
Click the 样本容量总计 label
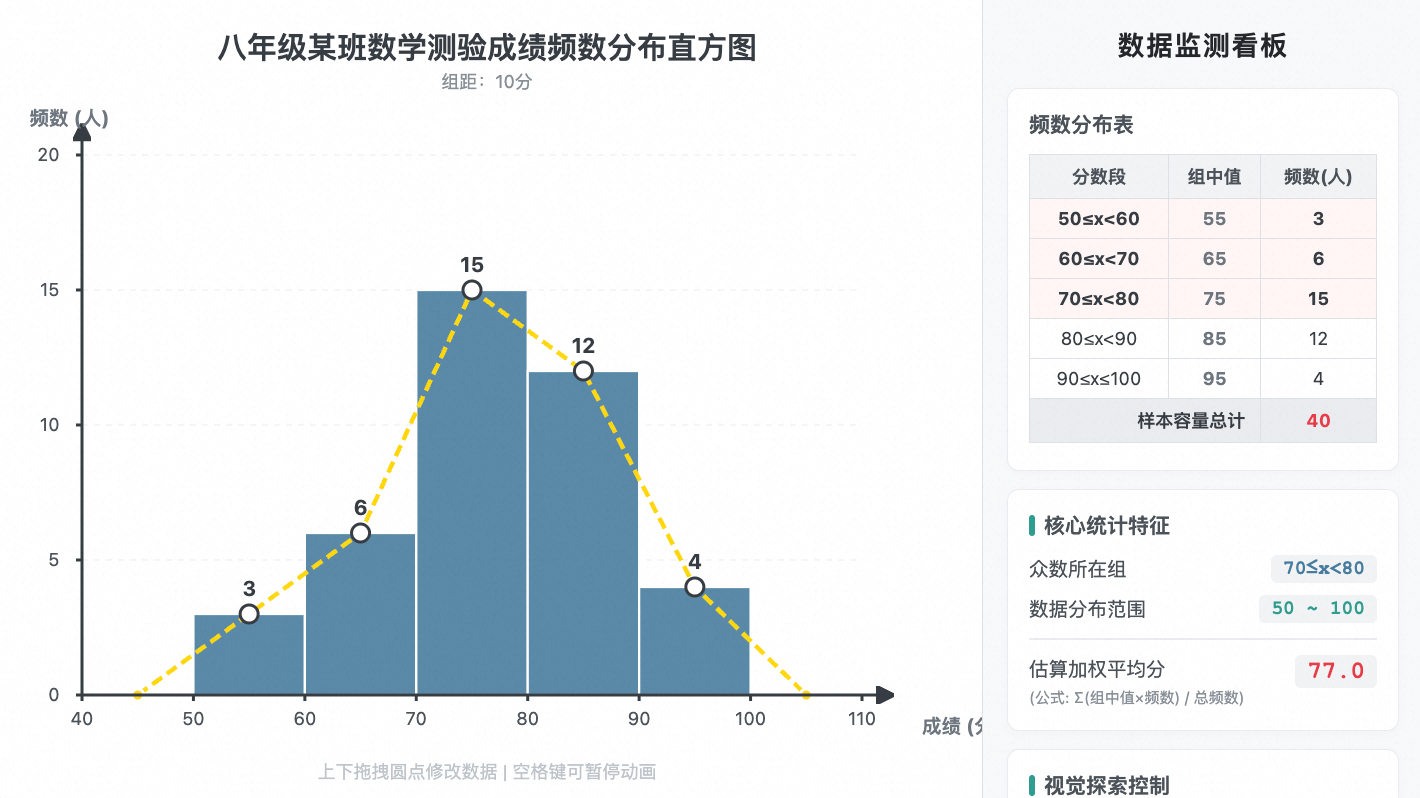1191,421
